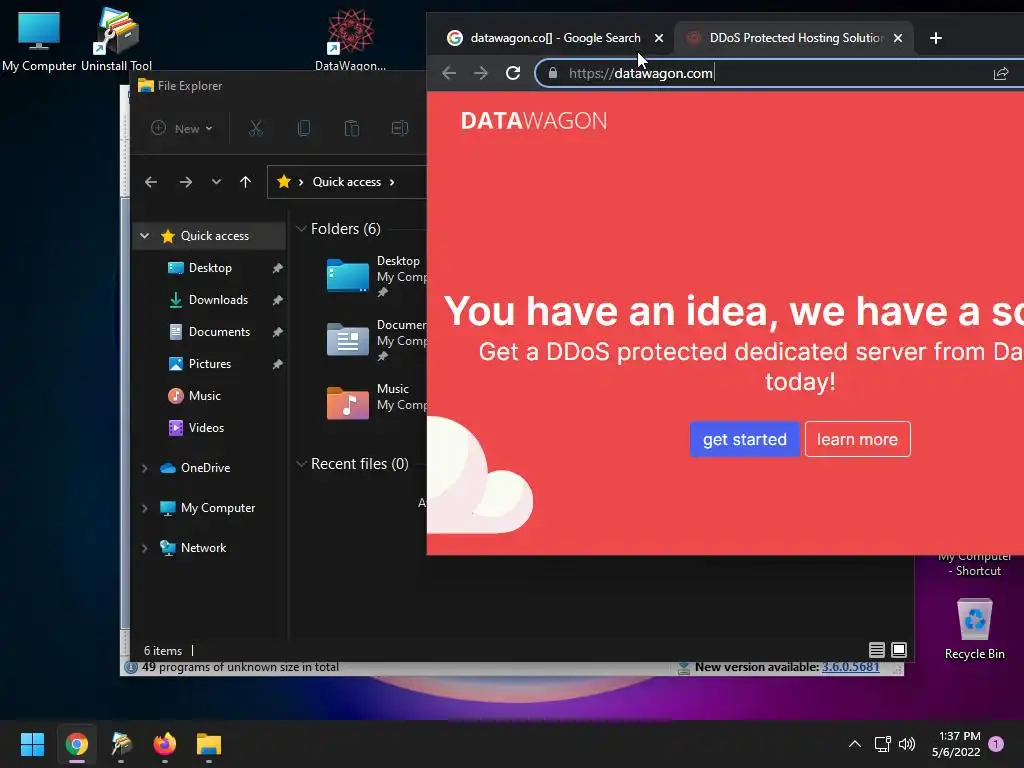Click the Firefox taskbar icon
Image resolution: width=1024 pixels, height=768 pixels.
click(x=165, y=744)
